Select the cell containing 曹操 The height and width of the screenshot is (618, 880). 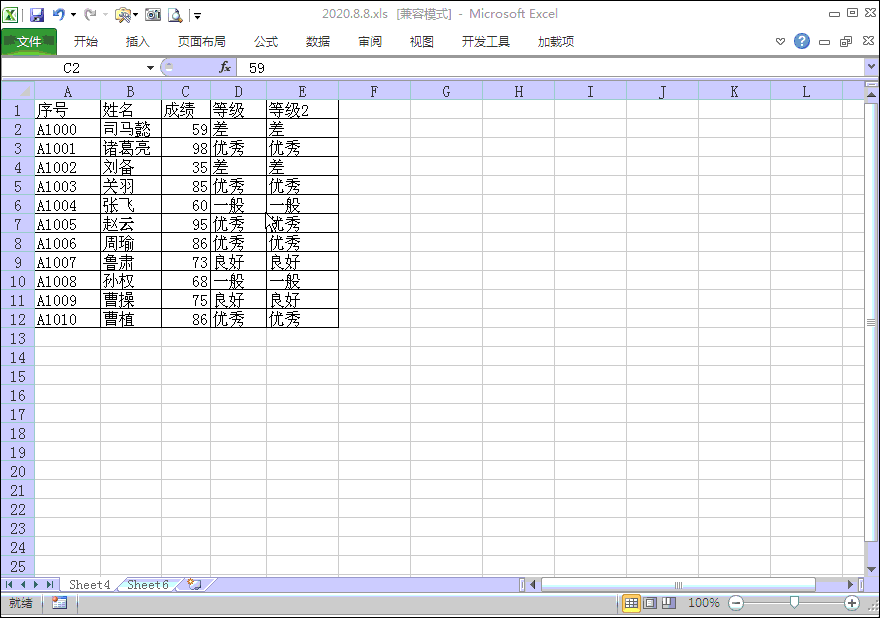coord(131,300)
